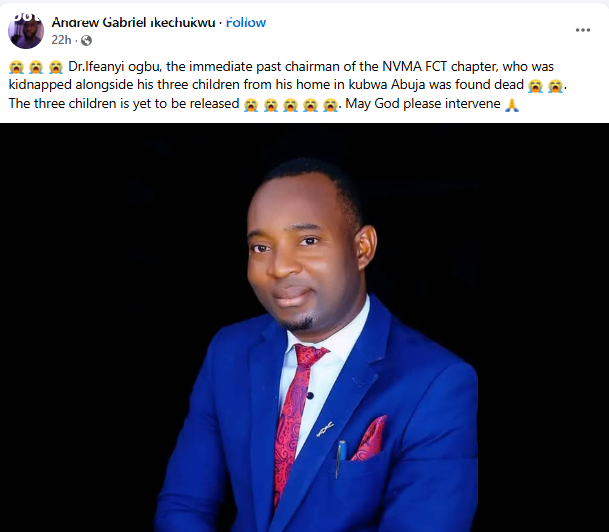Click the lapel pin on the blue suit

pyautogui.click(x=325, y=429)
